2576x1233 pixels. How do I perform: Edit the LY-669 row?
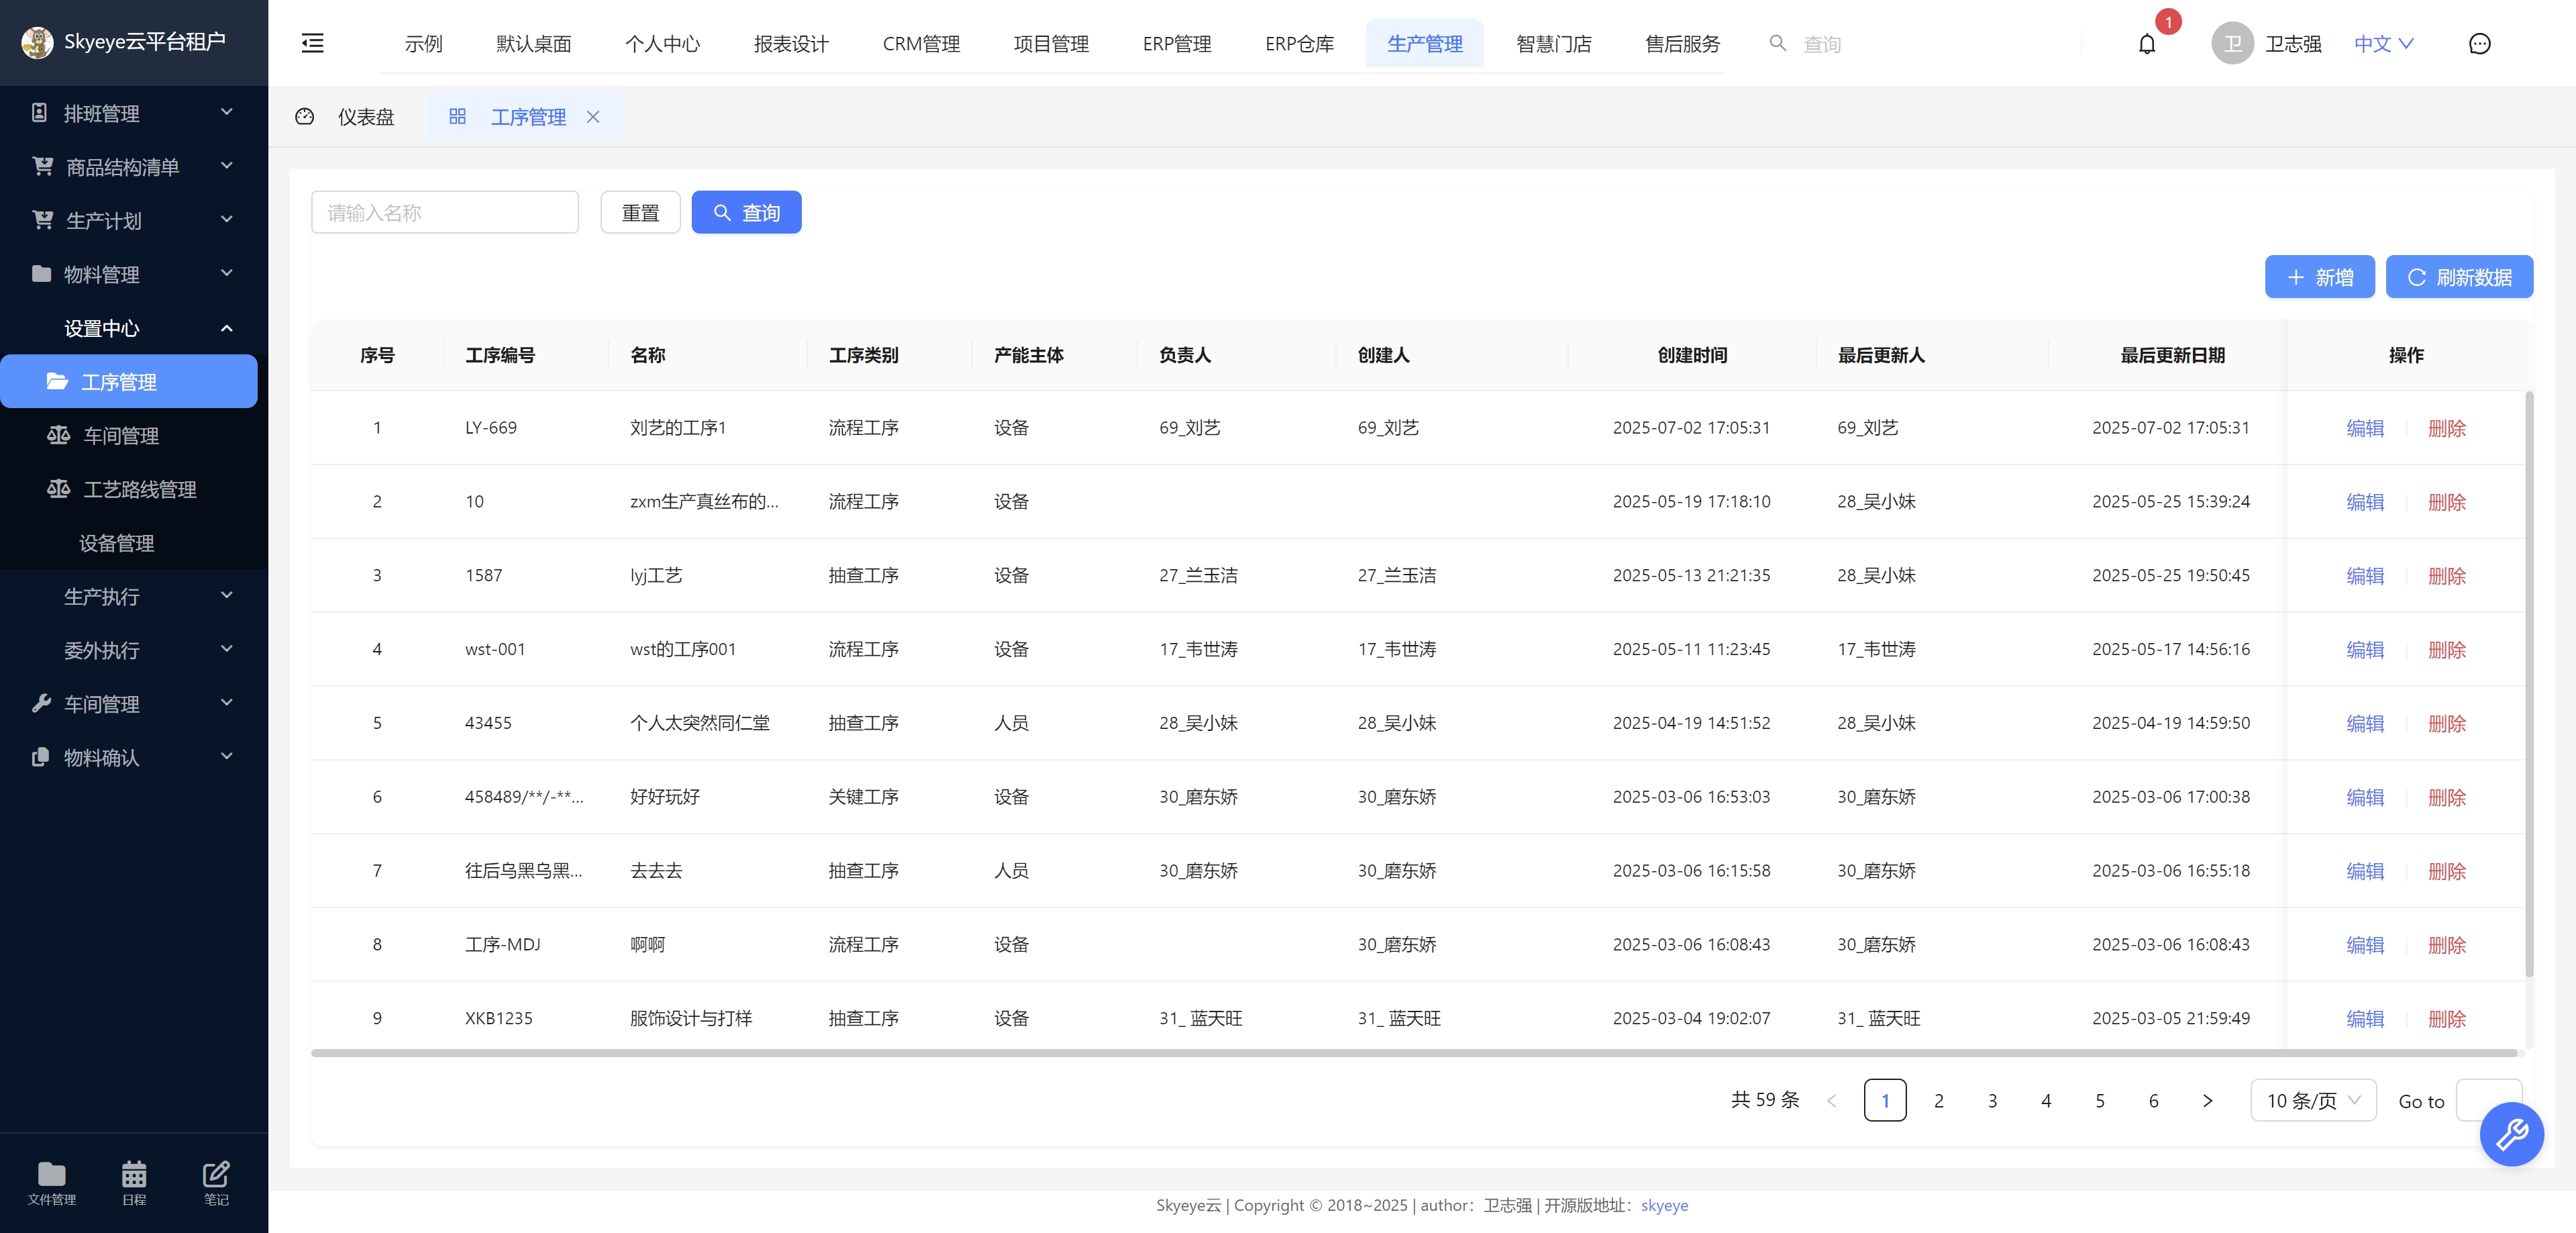pos(2365,428)
